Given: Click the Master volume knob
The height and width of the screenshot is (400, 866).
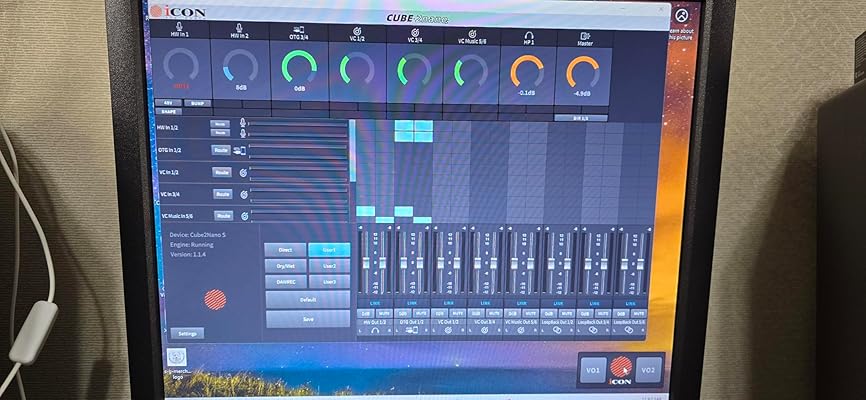Looking at the screenshot, I should click(583, 72).
